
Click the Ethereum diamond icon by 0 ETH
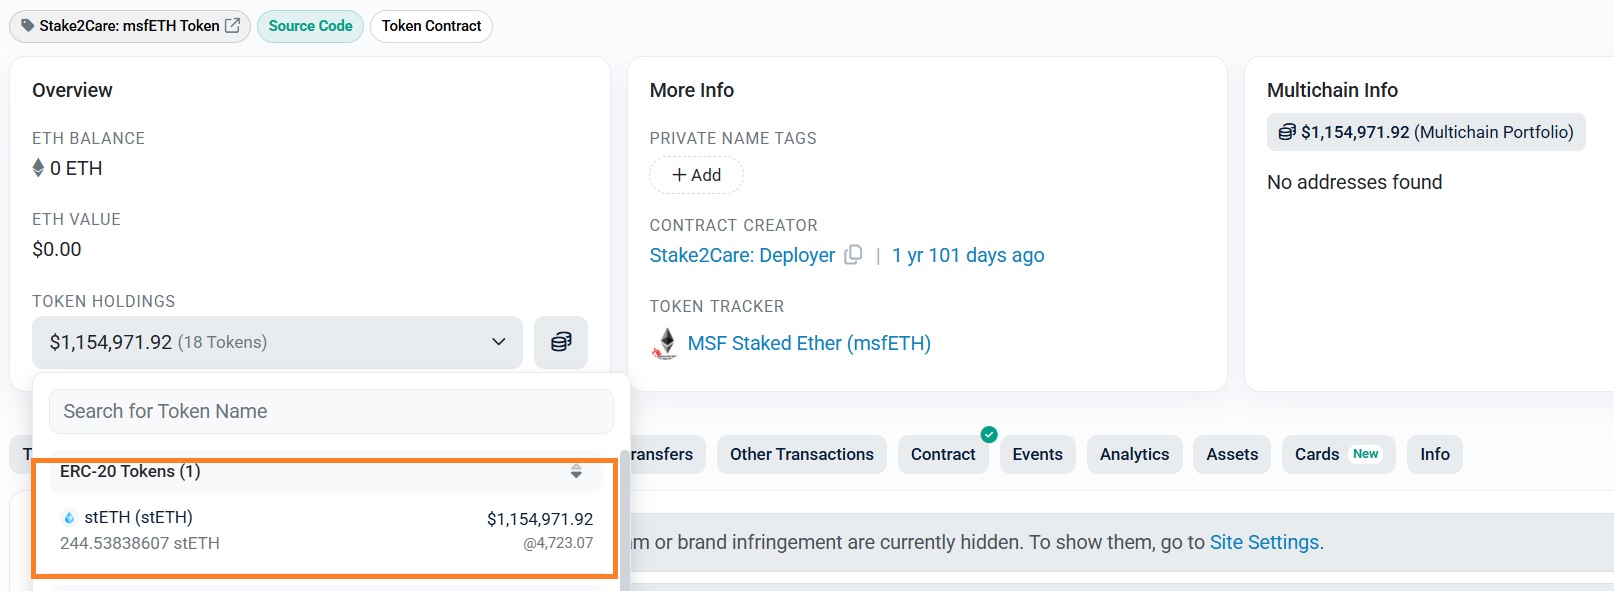pos(39,168)
